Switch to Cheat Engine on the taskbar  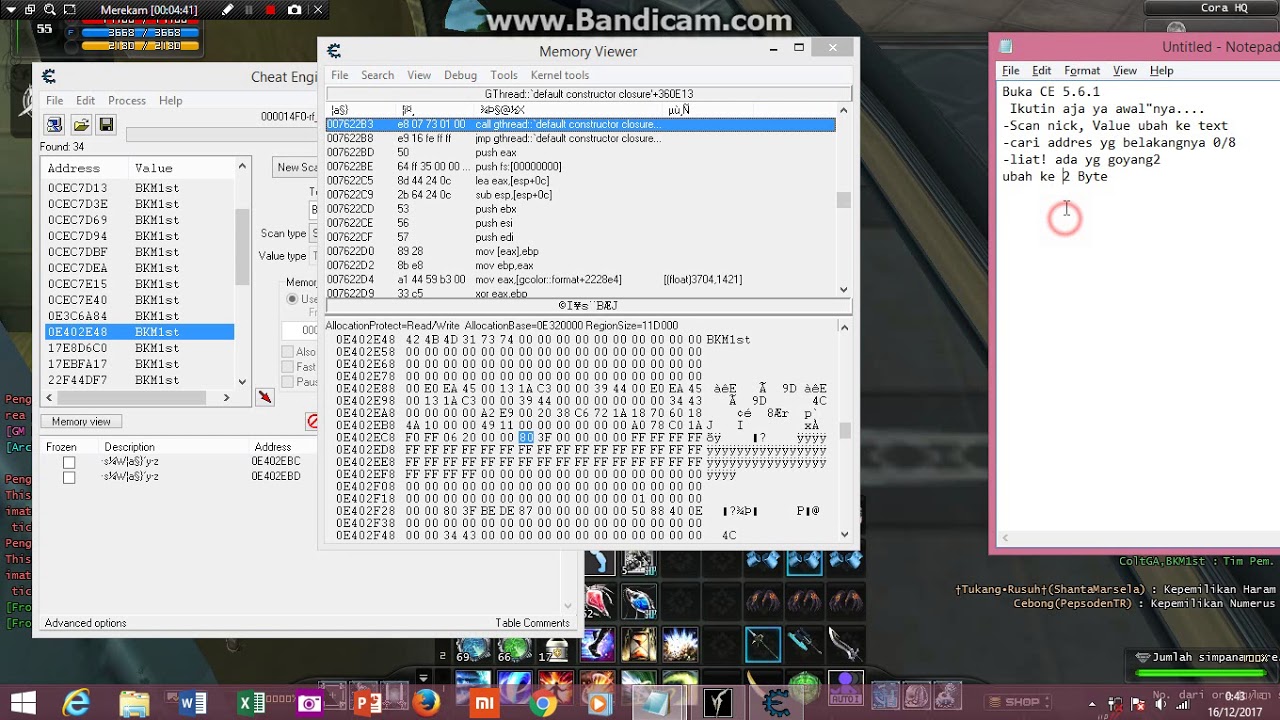pos(776,703)
